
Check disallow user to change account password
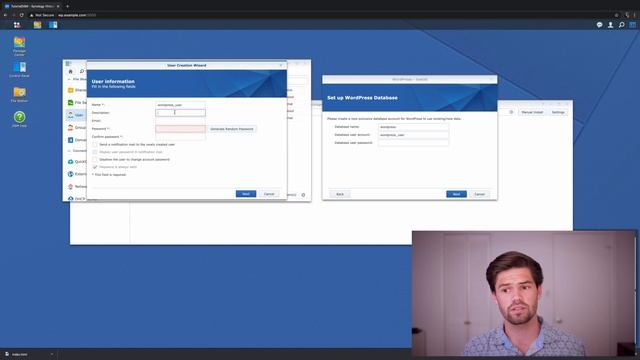coord(95,160)
